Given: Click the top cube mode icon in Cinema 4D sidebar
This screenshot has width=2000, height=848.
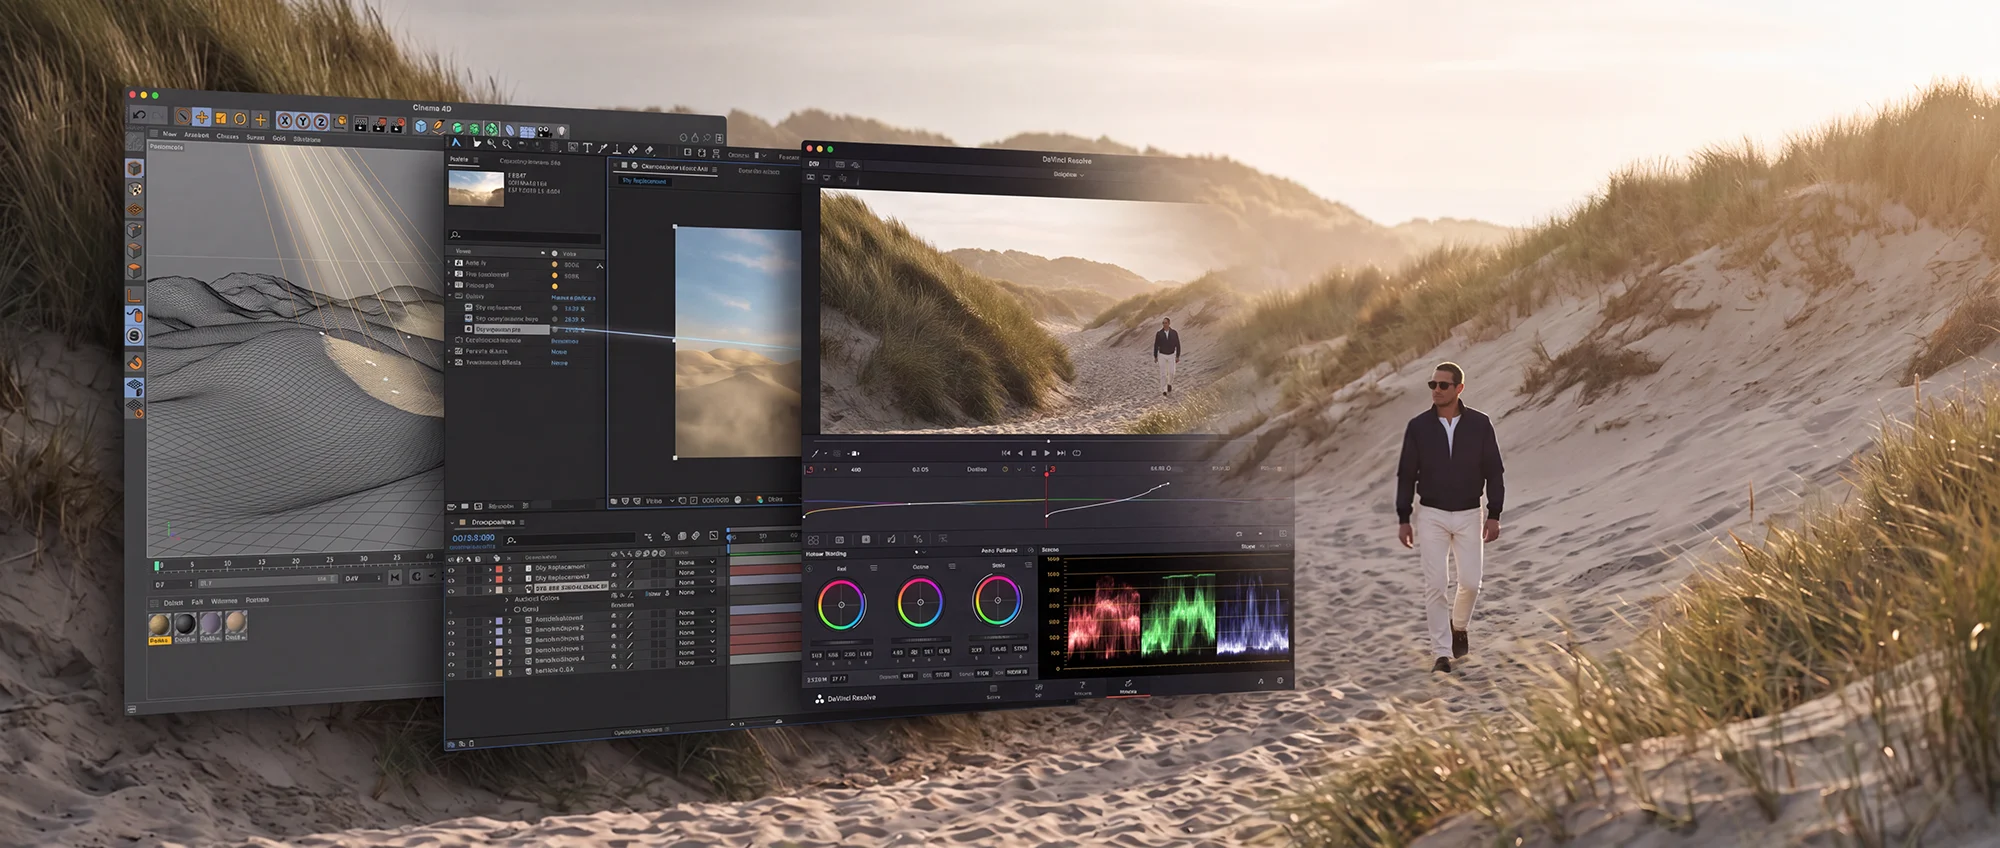Looking at the screenshot, I should pos(135,168).
